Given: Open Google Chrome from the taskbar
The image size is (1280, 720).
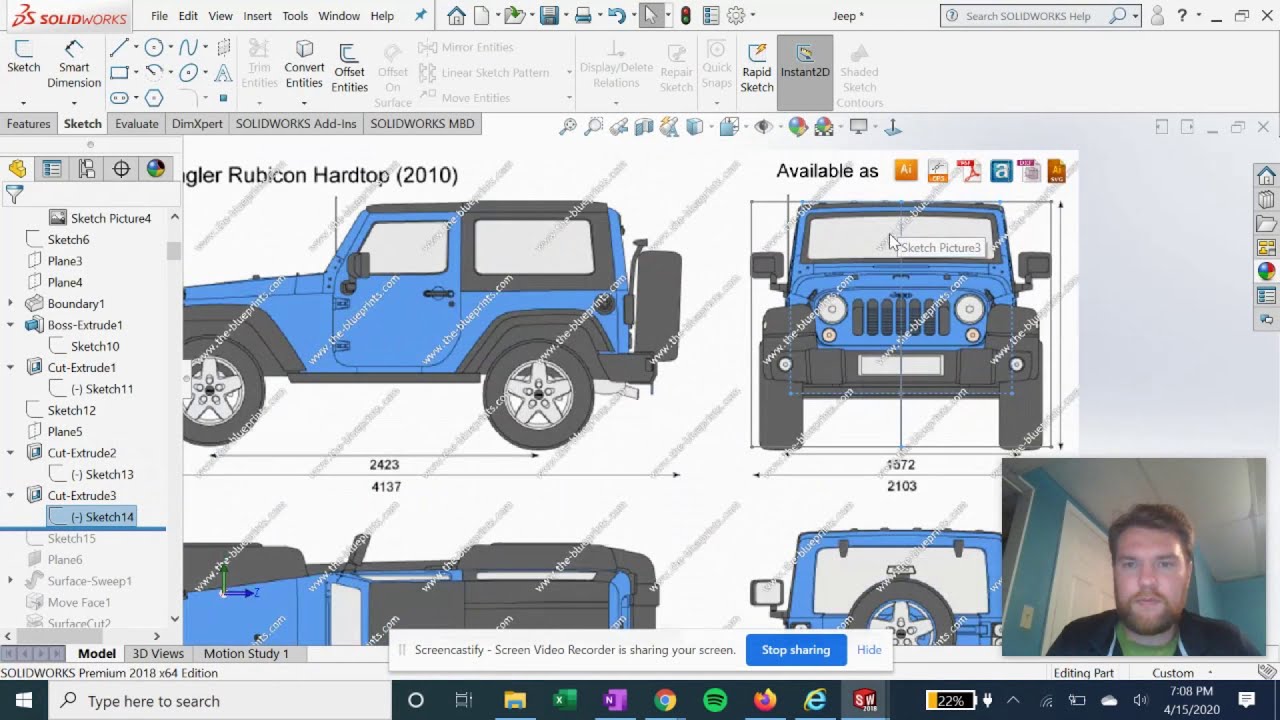Looking at the screenshot, I should (665, 700).
